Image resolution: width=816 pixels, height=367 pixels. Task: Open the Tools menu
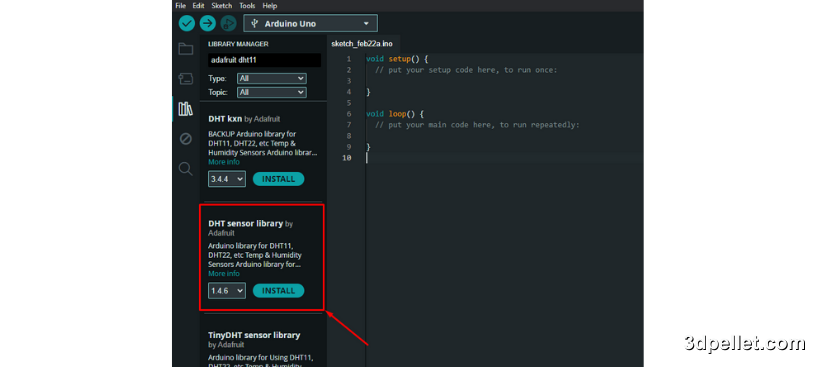pyautogui.click(x=247, y=6)
